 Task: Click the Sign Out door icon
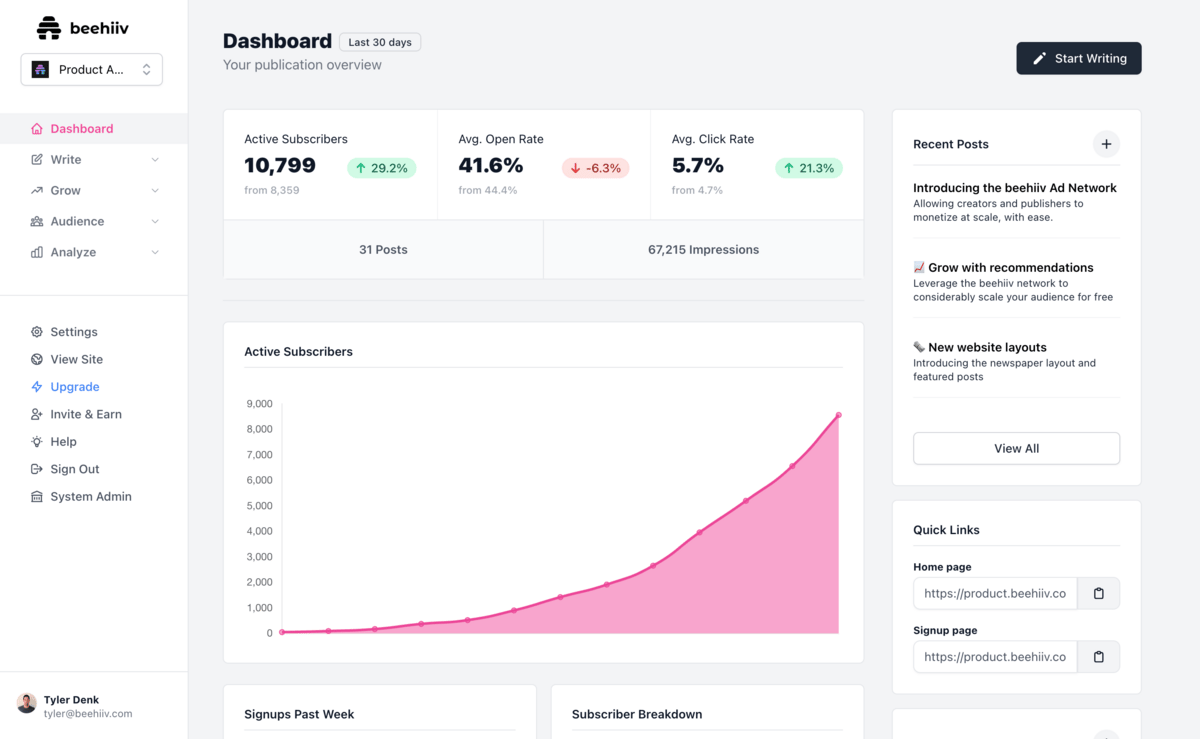(x=37, y=469)
